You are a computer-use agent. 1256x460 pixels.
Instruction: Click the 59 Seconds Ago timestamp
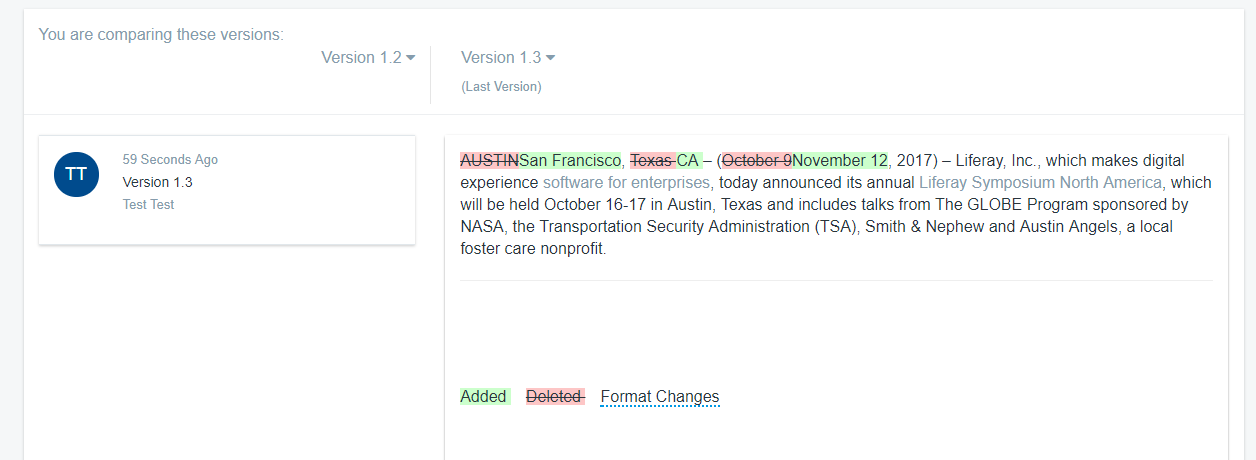click(170, 160)
